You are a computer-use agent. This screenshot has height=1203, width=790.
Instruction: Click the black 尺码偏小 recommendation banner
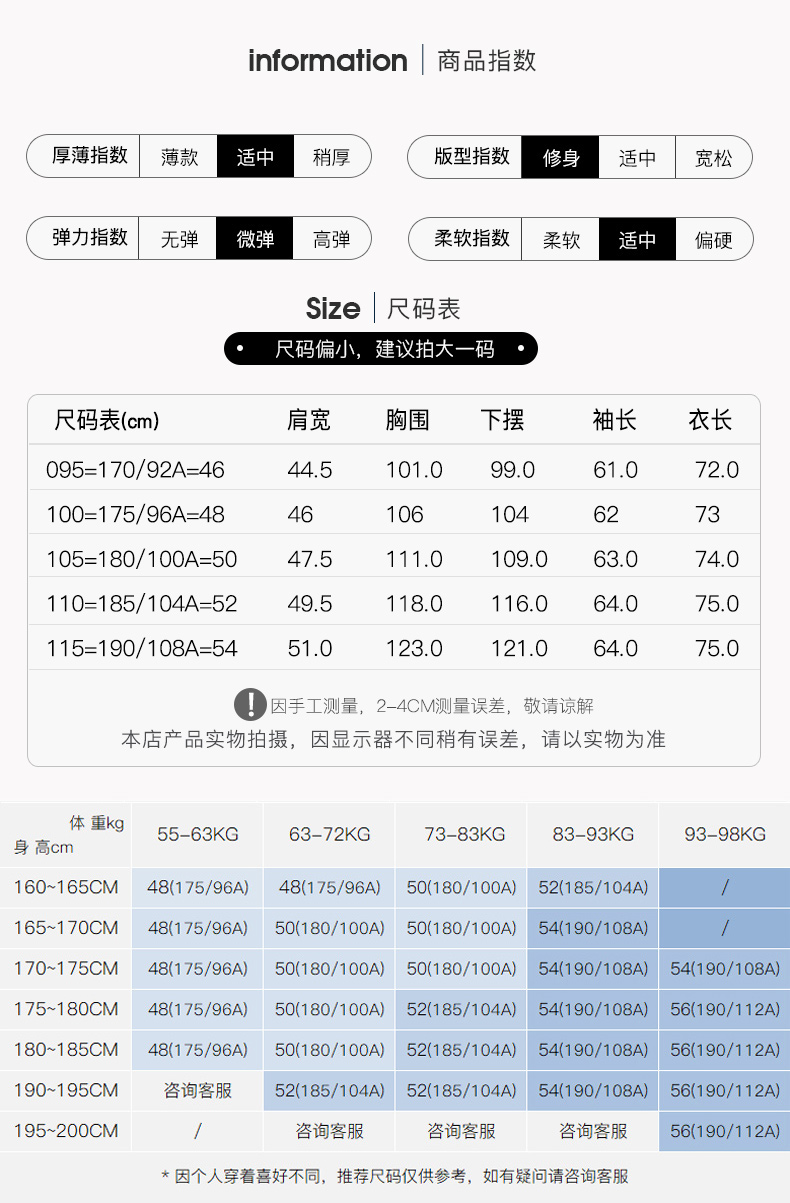click(x=381, y=349)
